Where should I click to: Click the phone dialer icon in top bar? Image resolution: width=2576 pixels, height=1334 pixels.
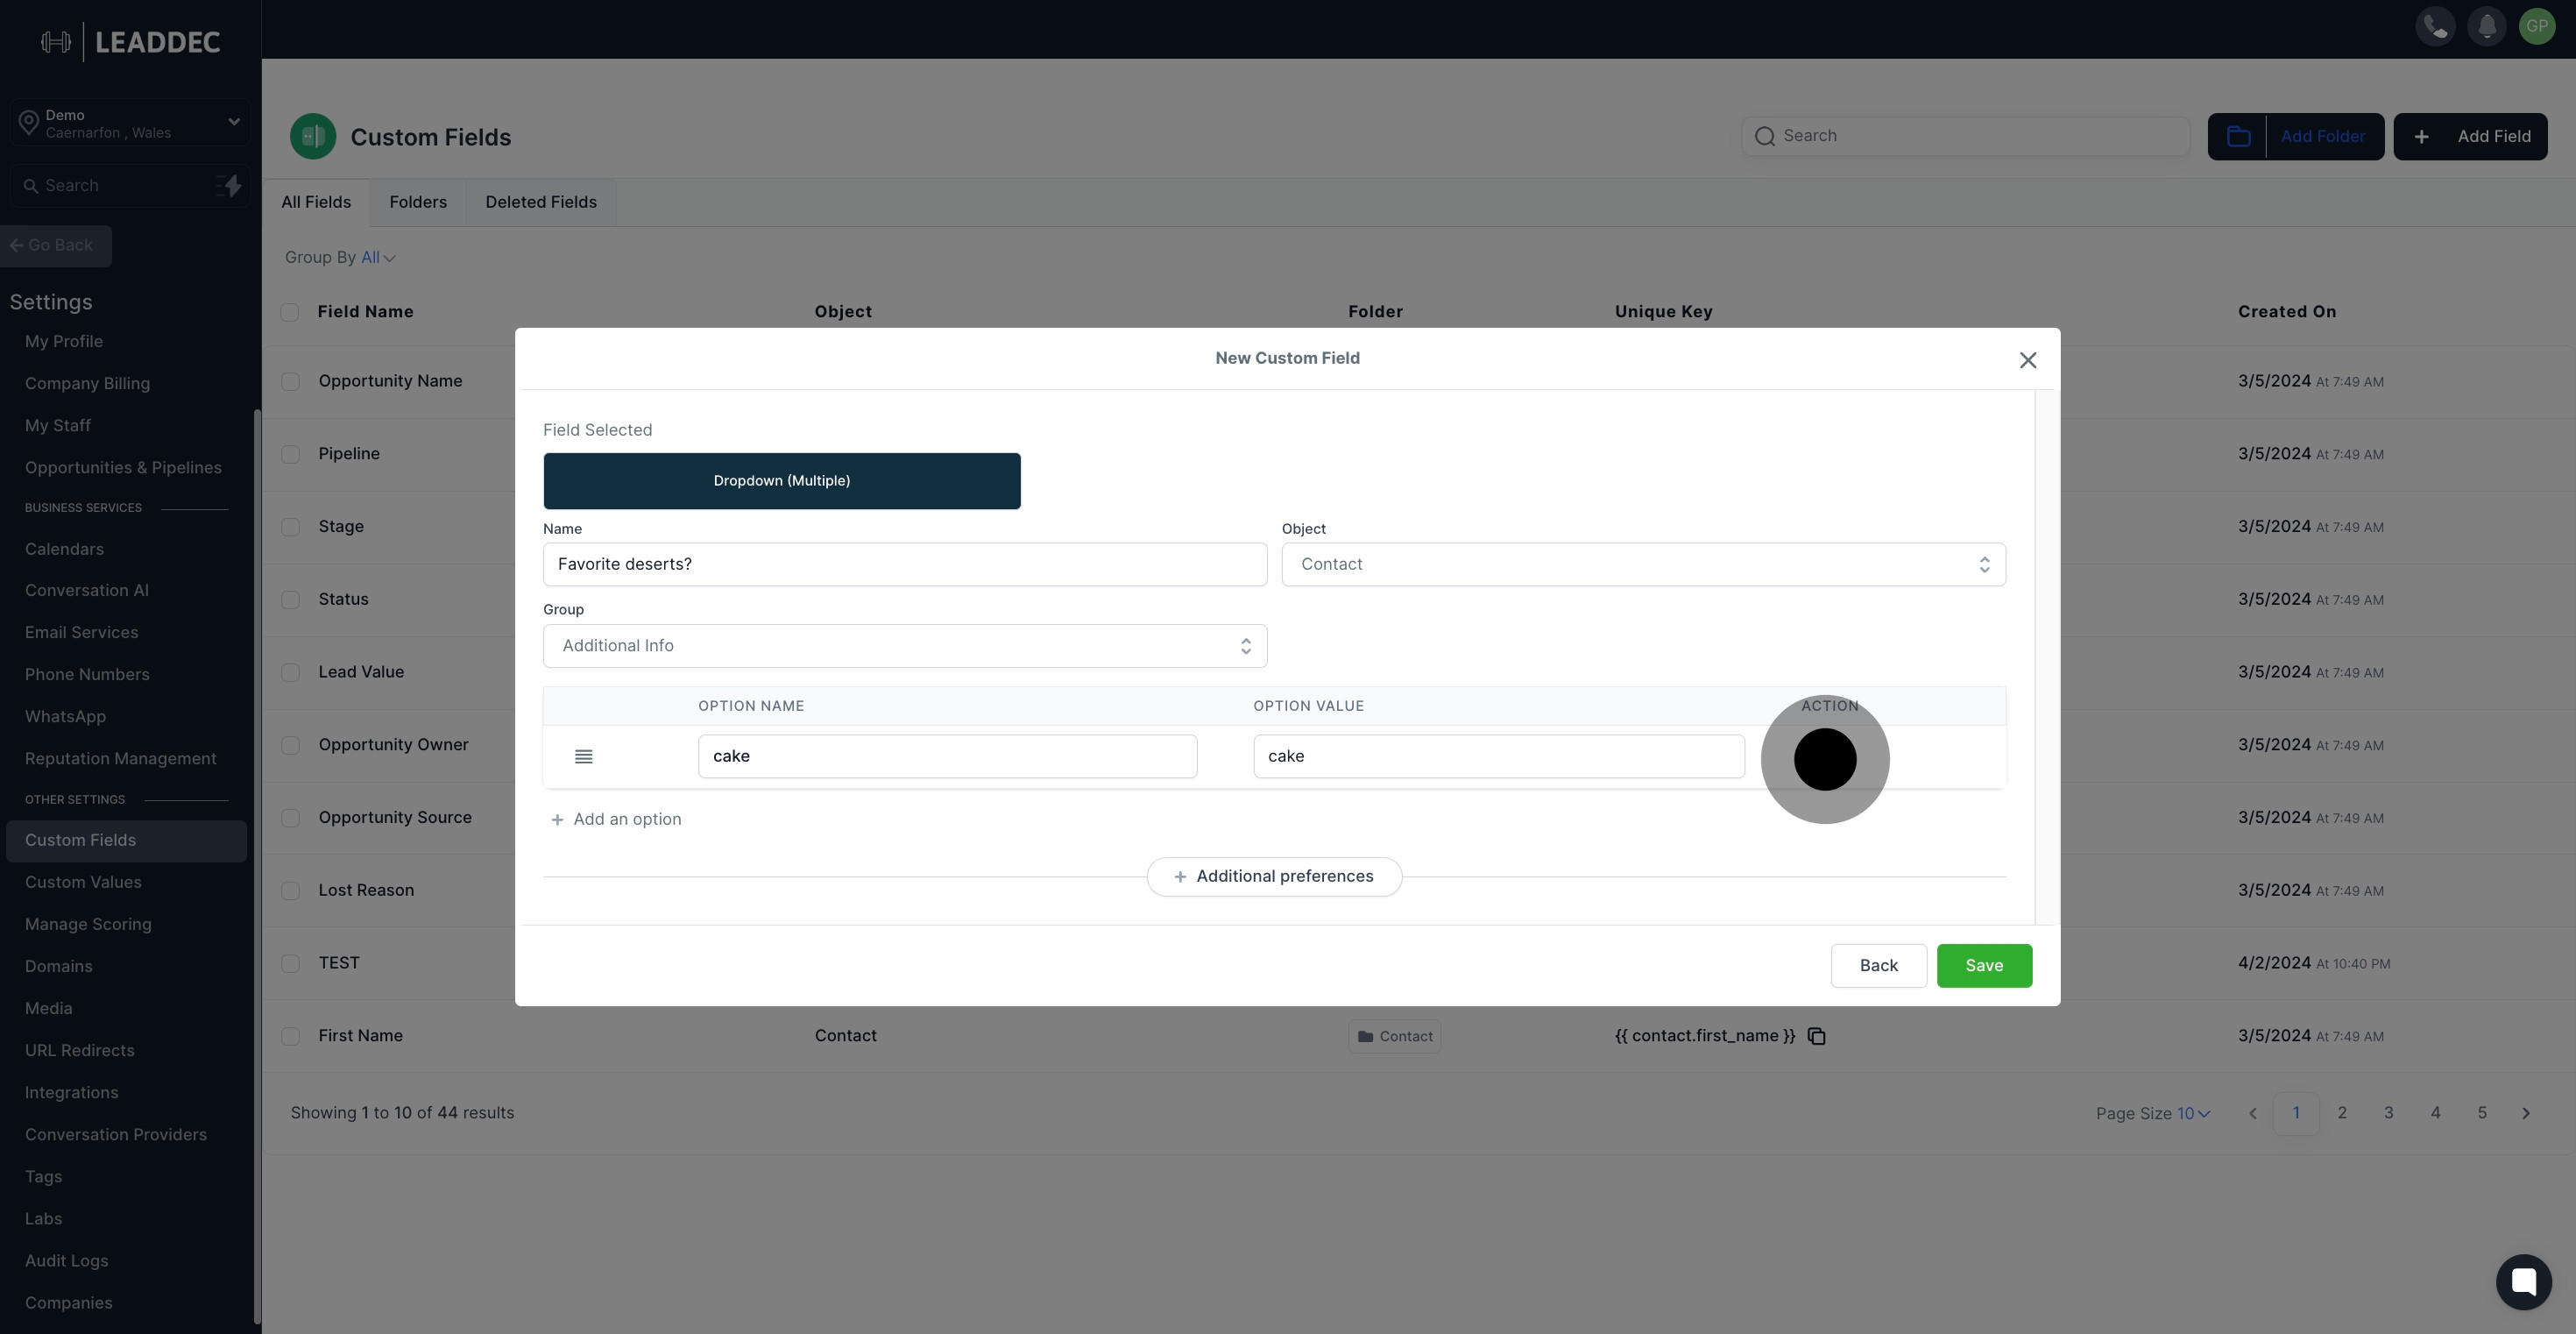tap(2435, 27)
